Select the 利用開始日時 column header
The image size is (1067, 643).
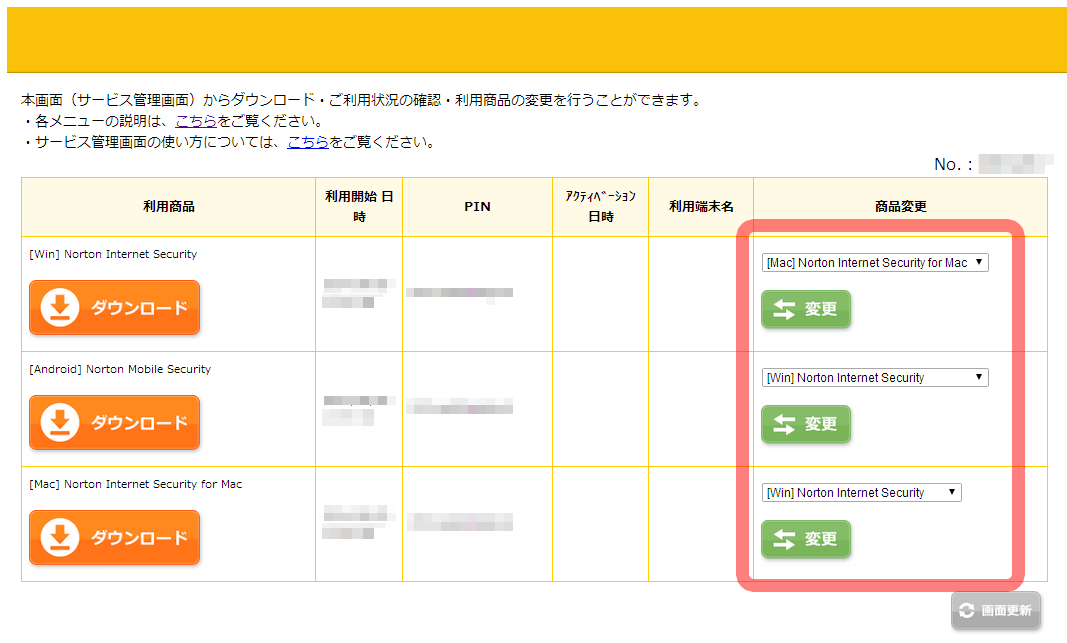point(359,207)
